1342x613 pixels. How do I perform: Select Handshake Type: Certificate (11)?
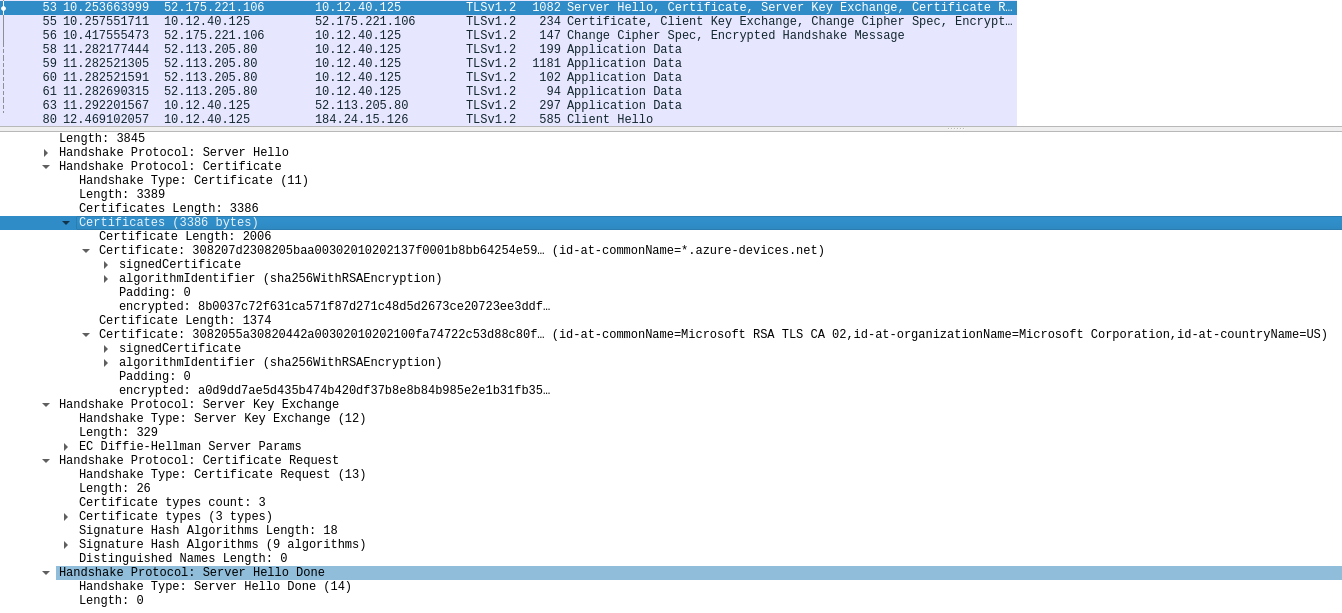(194, 181)
